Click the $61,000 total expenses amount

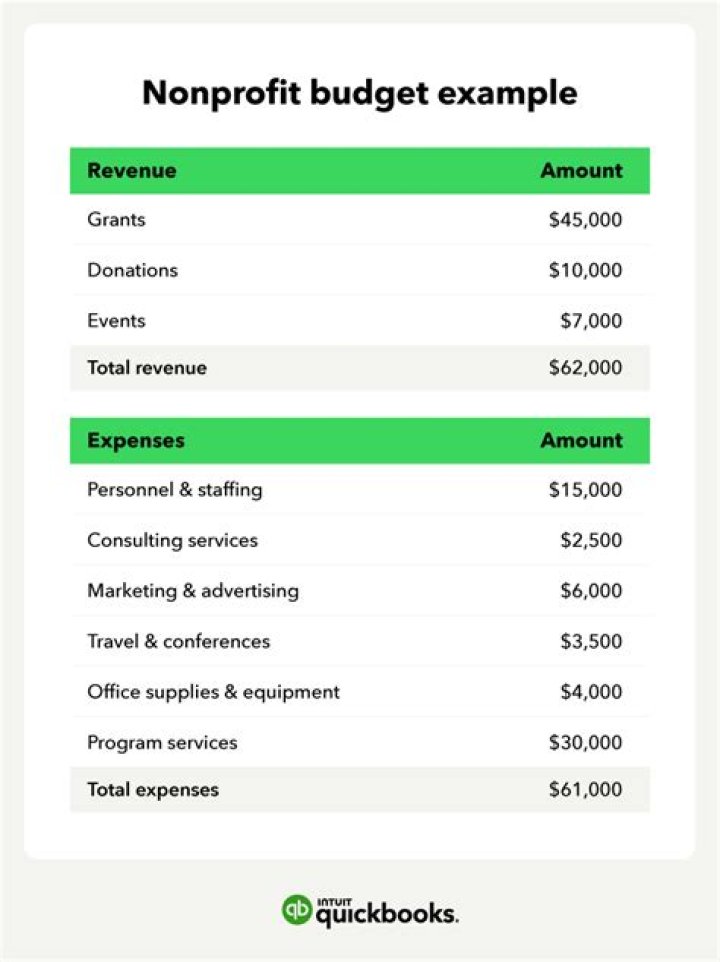pos(585,789)
